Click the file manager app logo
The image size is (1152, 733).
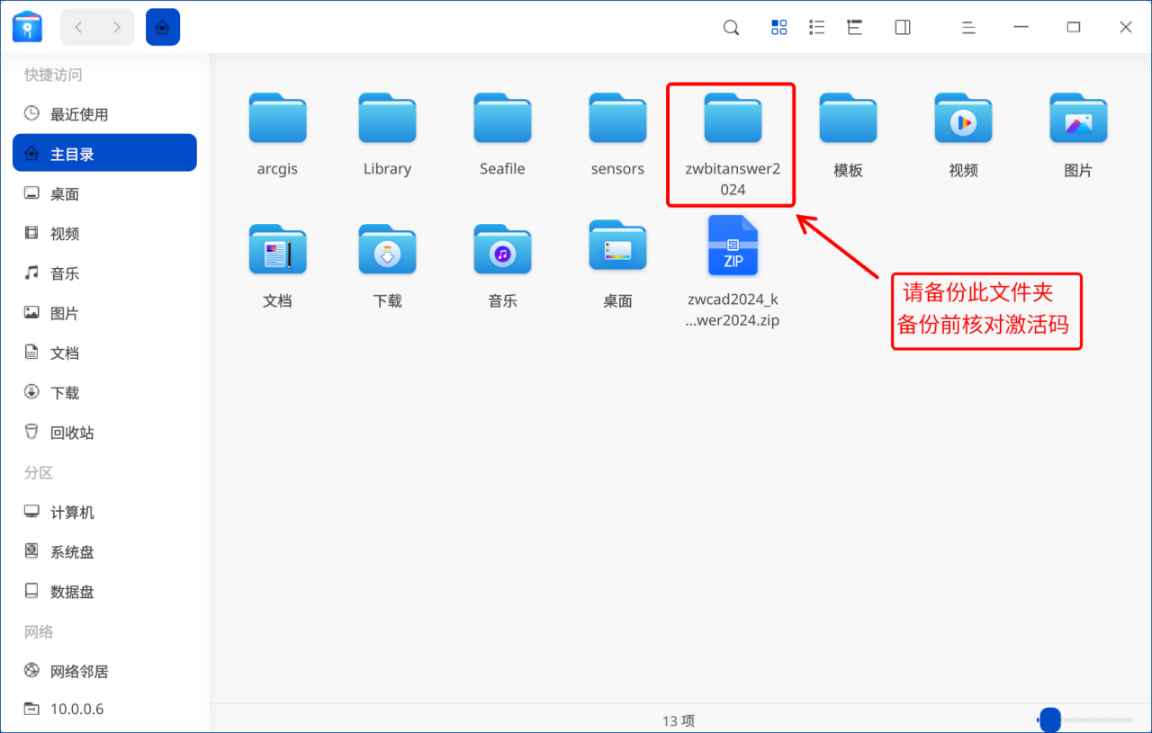[27, 27]
